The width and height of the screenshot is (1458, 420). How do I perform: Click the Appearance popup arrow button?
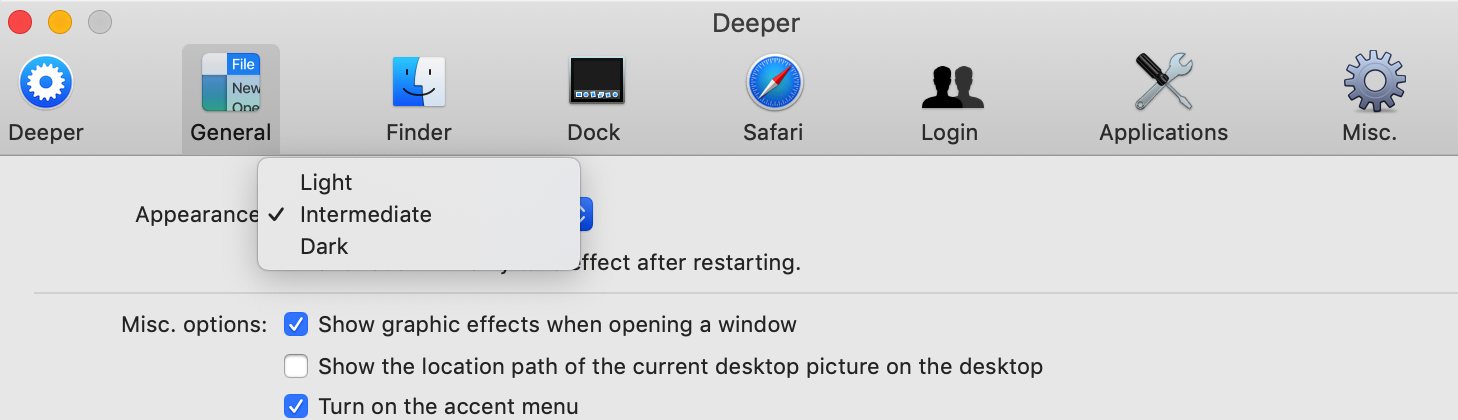[585, 214]
